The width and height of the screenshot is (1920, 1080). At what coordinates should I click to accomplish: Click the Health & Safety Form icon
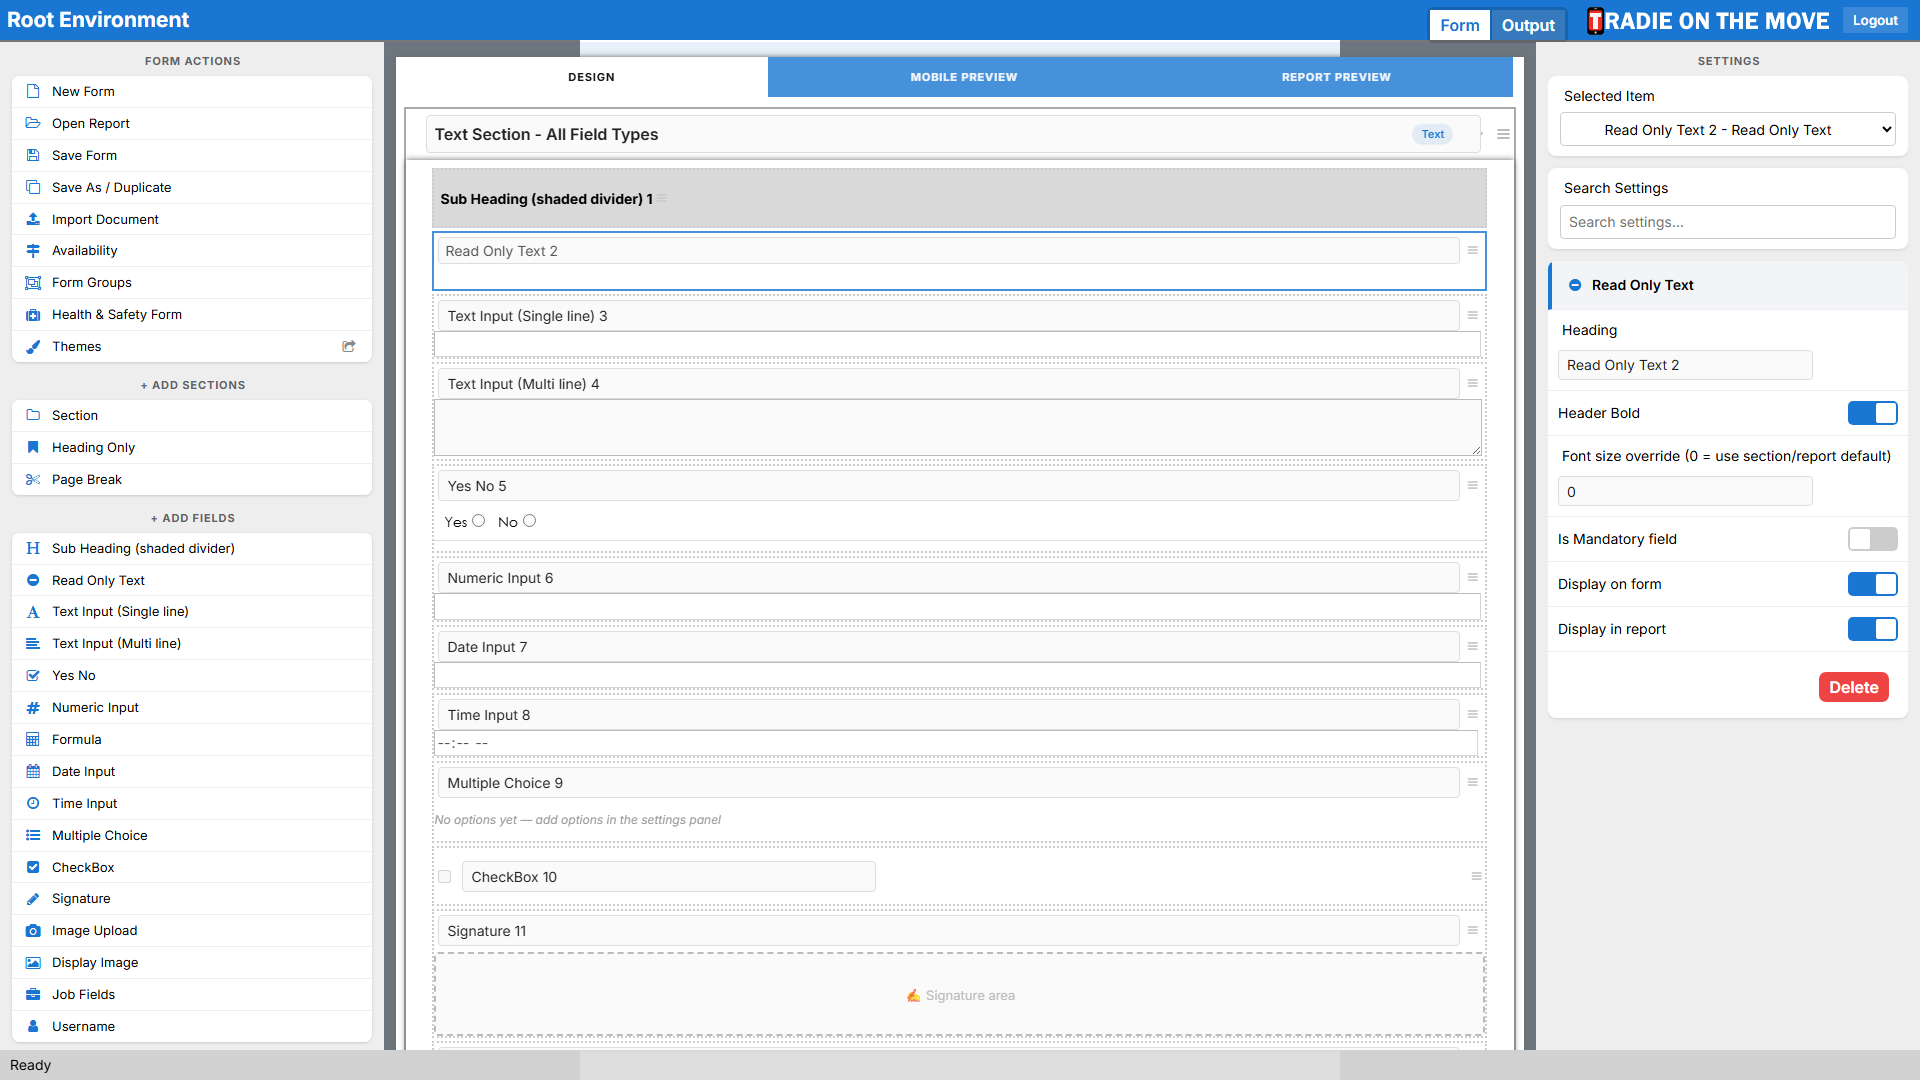33,315
